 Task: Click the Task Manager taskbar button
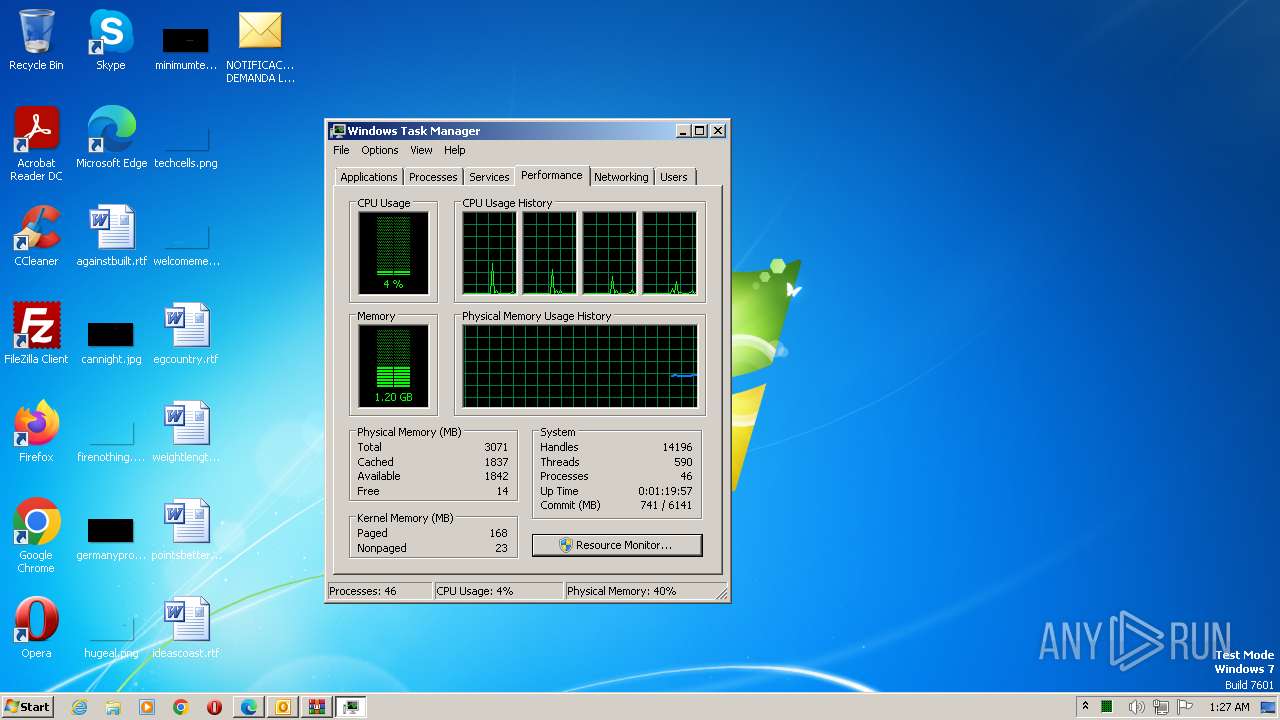350,707
